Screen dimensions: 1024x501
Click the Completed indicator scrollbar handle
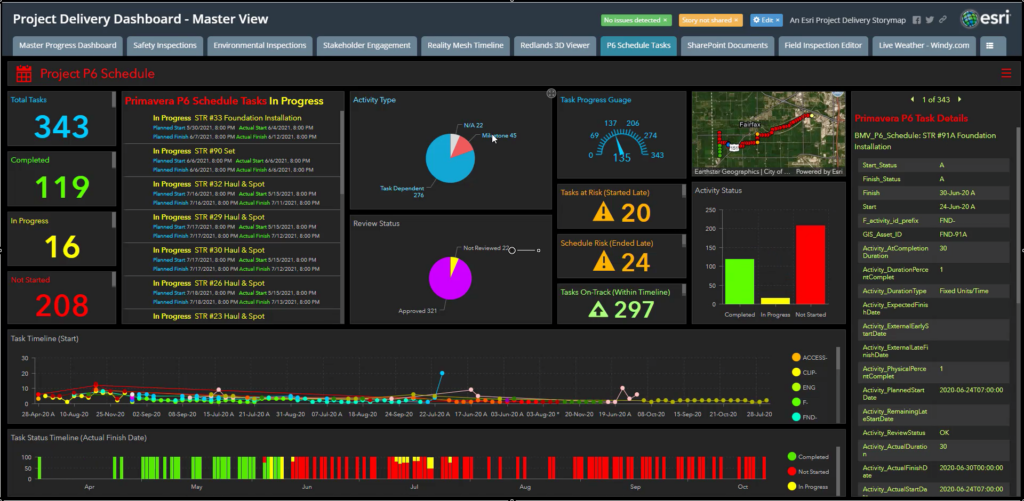point(114,161)
